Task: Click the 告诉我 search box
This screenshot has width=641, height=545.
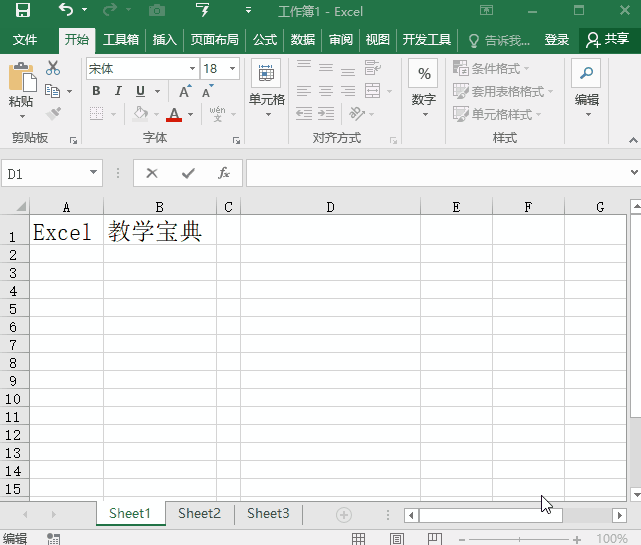Action: point(499,40)
